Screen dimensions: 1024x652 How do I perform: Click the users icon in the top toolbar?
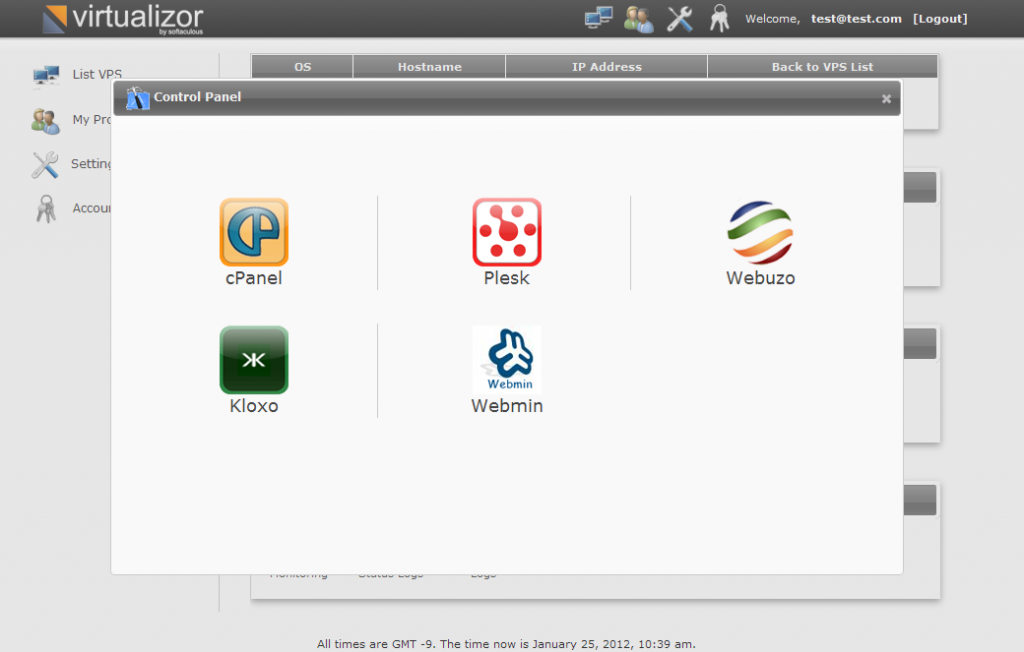click(x=639, y=18)
